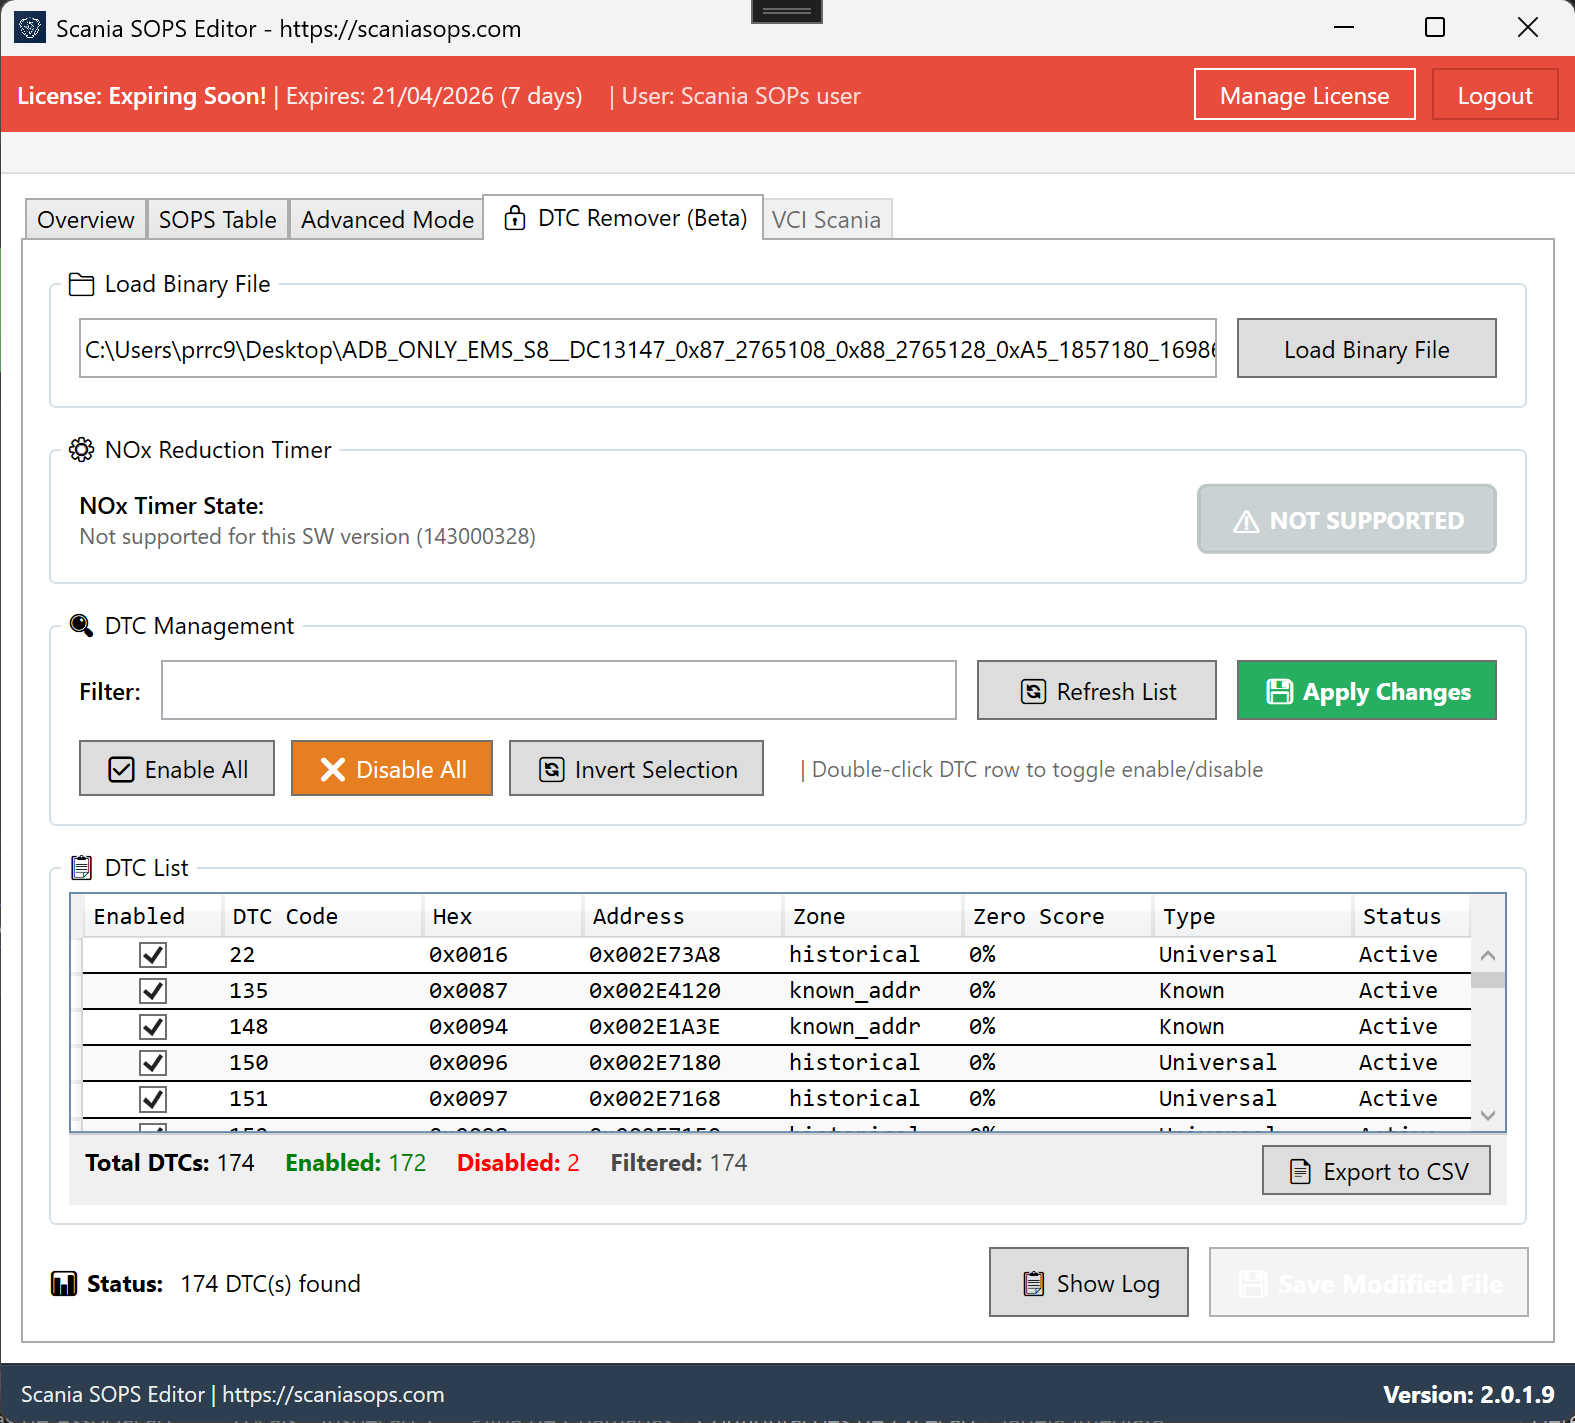Click DTC list scrollbar up arrow

(1488, 956)
